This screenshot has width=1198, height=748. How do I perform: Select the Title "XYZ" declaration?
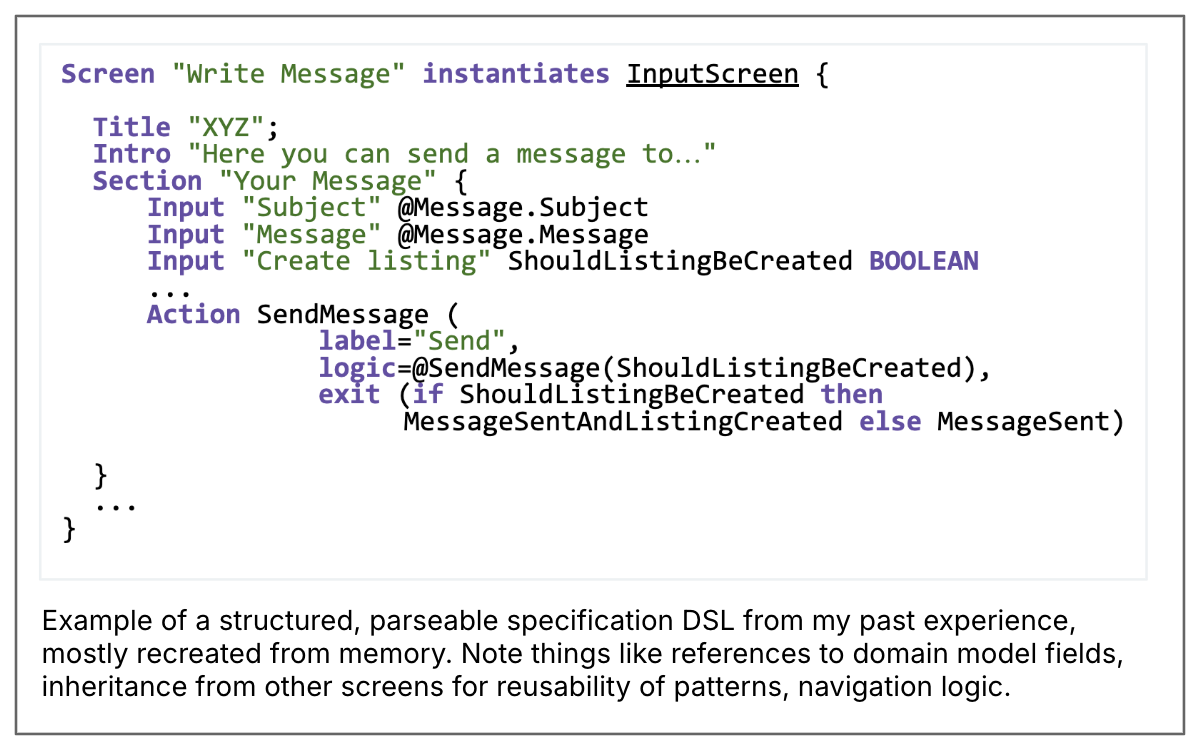point(183,126)
